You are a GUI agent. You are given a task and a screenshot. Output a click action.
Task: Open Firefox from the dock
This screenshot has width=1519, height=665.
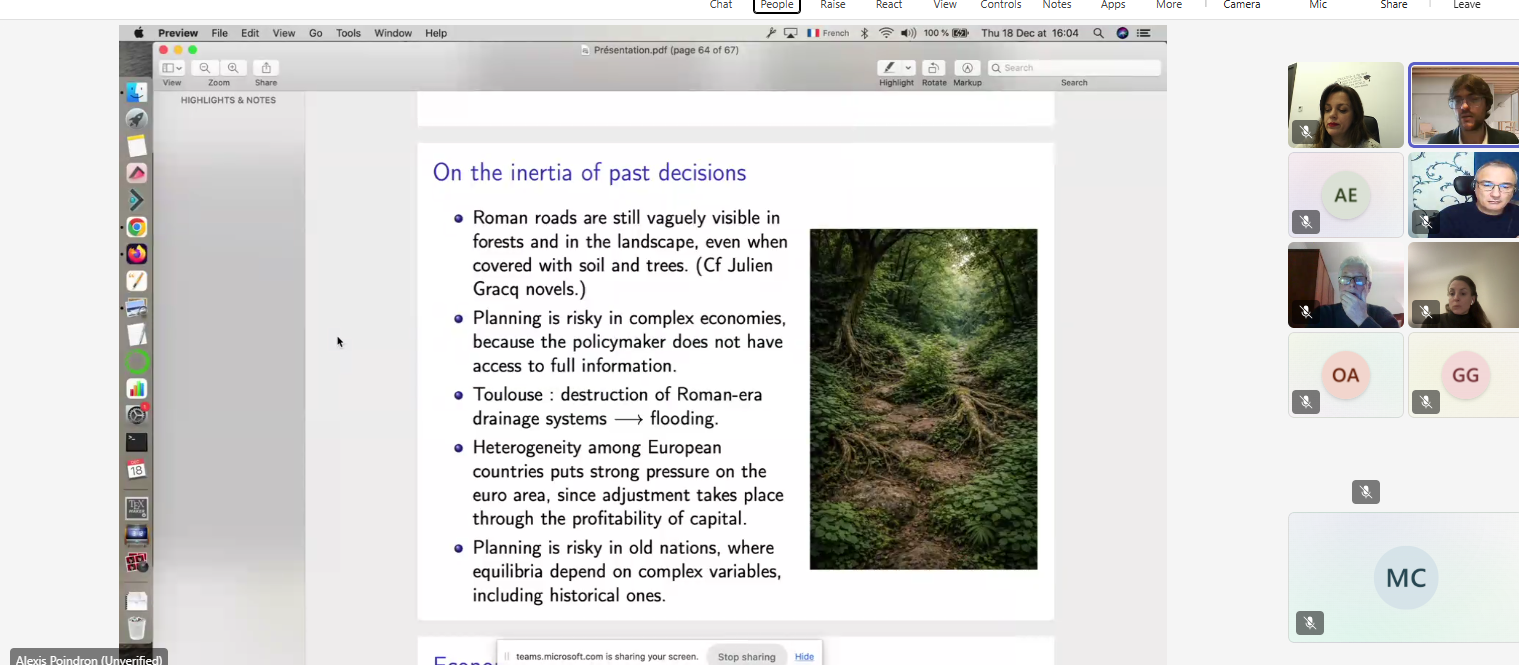pos(137,254)
